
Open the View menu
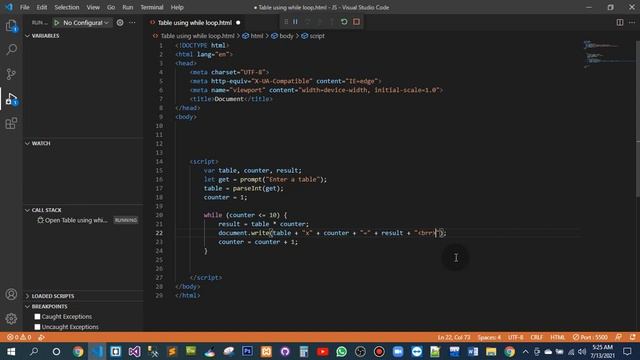(93, 7)
